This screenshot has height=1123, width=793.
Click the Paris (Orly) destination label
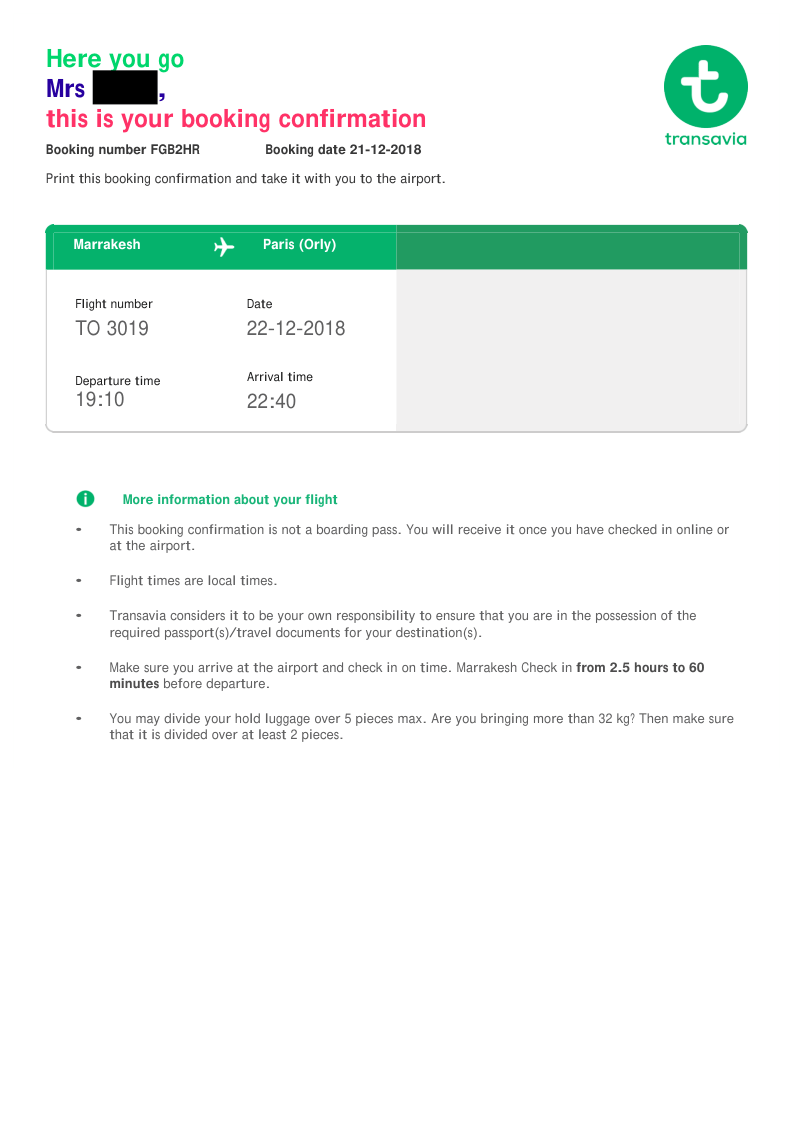(x=299, y=245)
